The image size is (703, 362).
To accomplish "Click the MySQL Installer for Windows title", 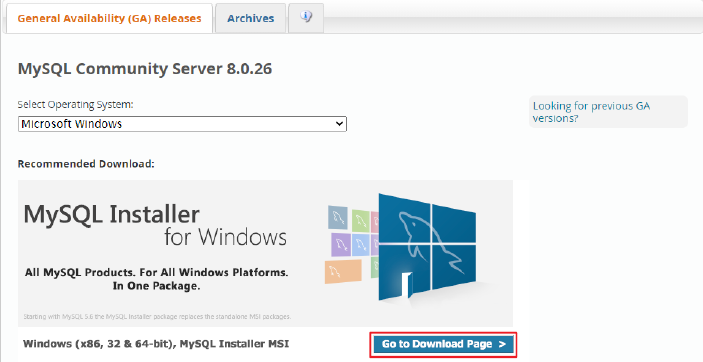I will coord(155,225).
